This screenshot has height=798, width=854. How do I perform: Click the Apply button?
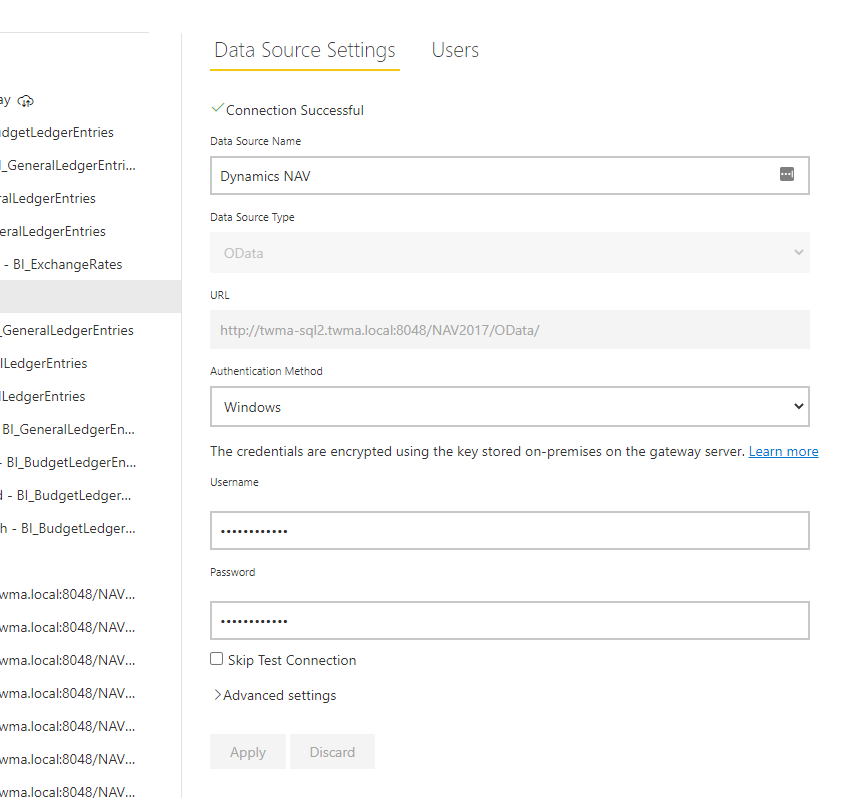247,751
